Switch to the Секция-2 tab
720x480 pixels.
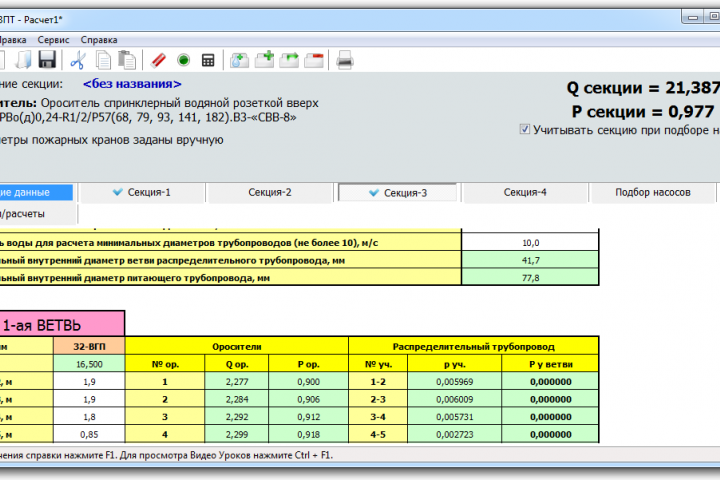click(269, 192)
